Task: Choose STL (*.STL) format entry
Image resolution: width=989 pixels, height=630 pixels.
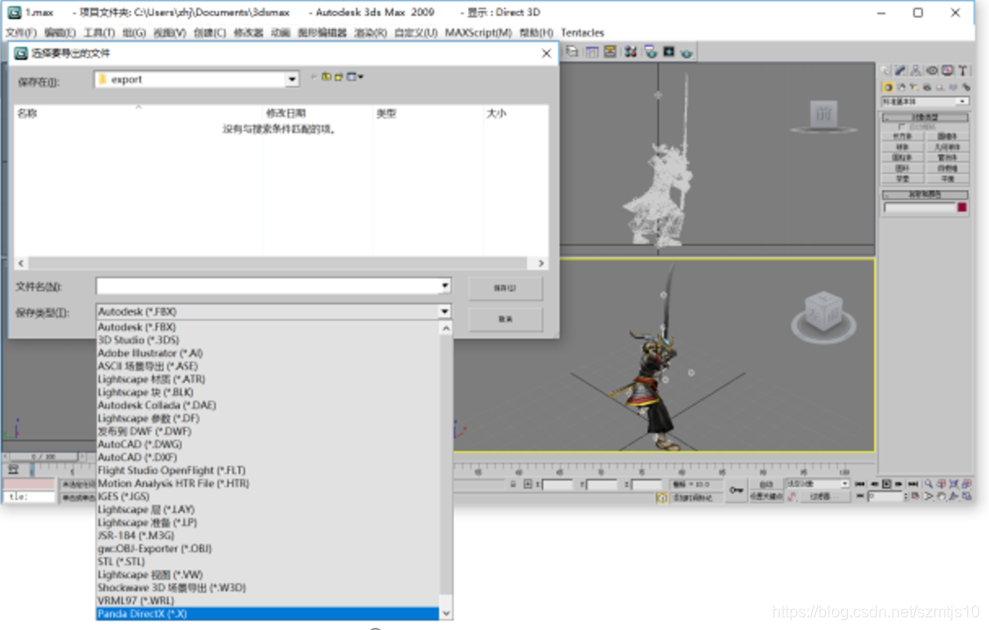Action: 267,561
